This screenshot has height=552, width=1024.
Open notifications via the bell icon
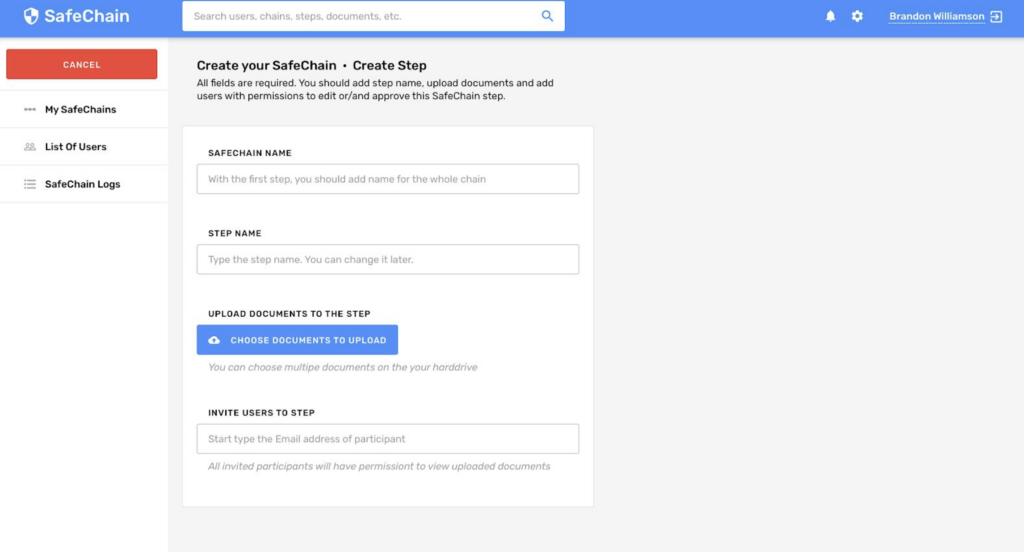coord(830,16)
